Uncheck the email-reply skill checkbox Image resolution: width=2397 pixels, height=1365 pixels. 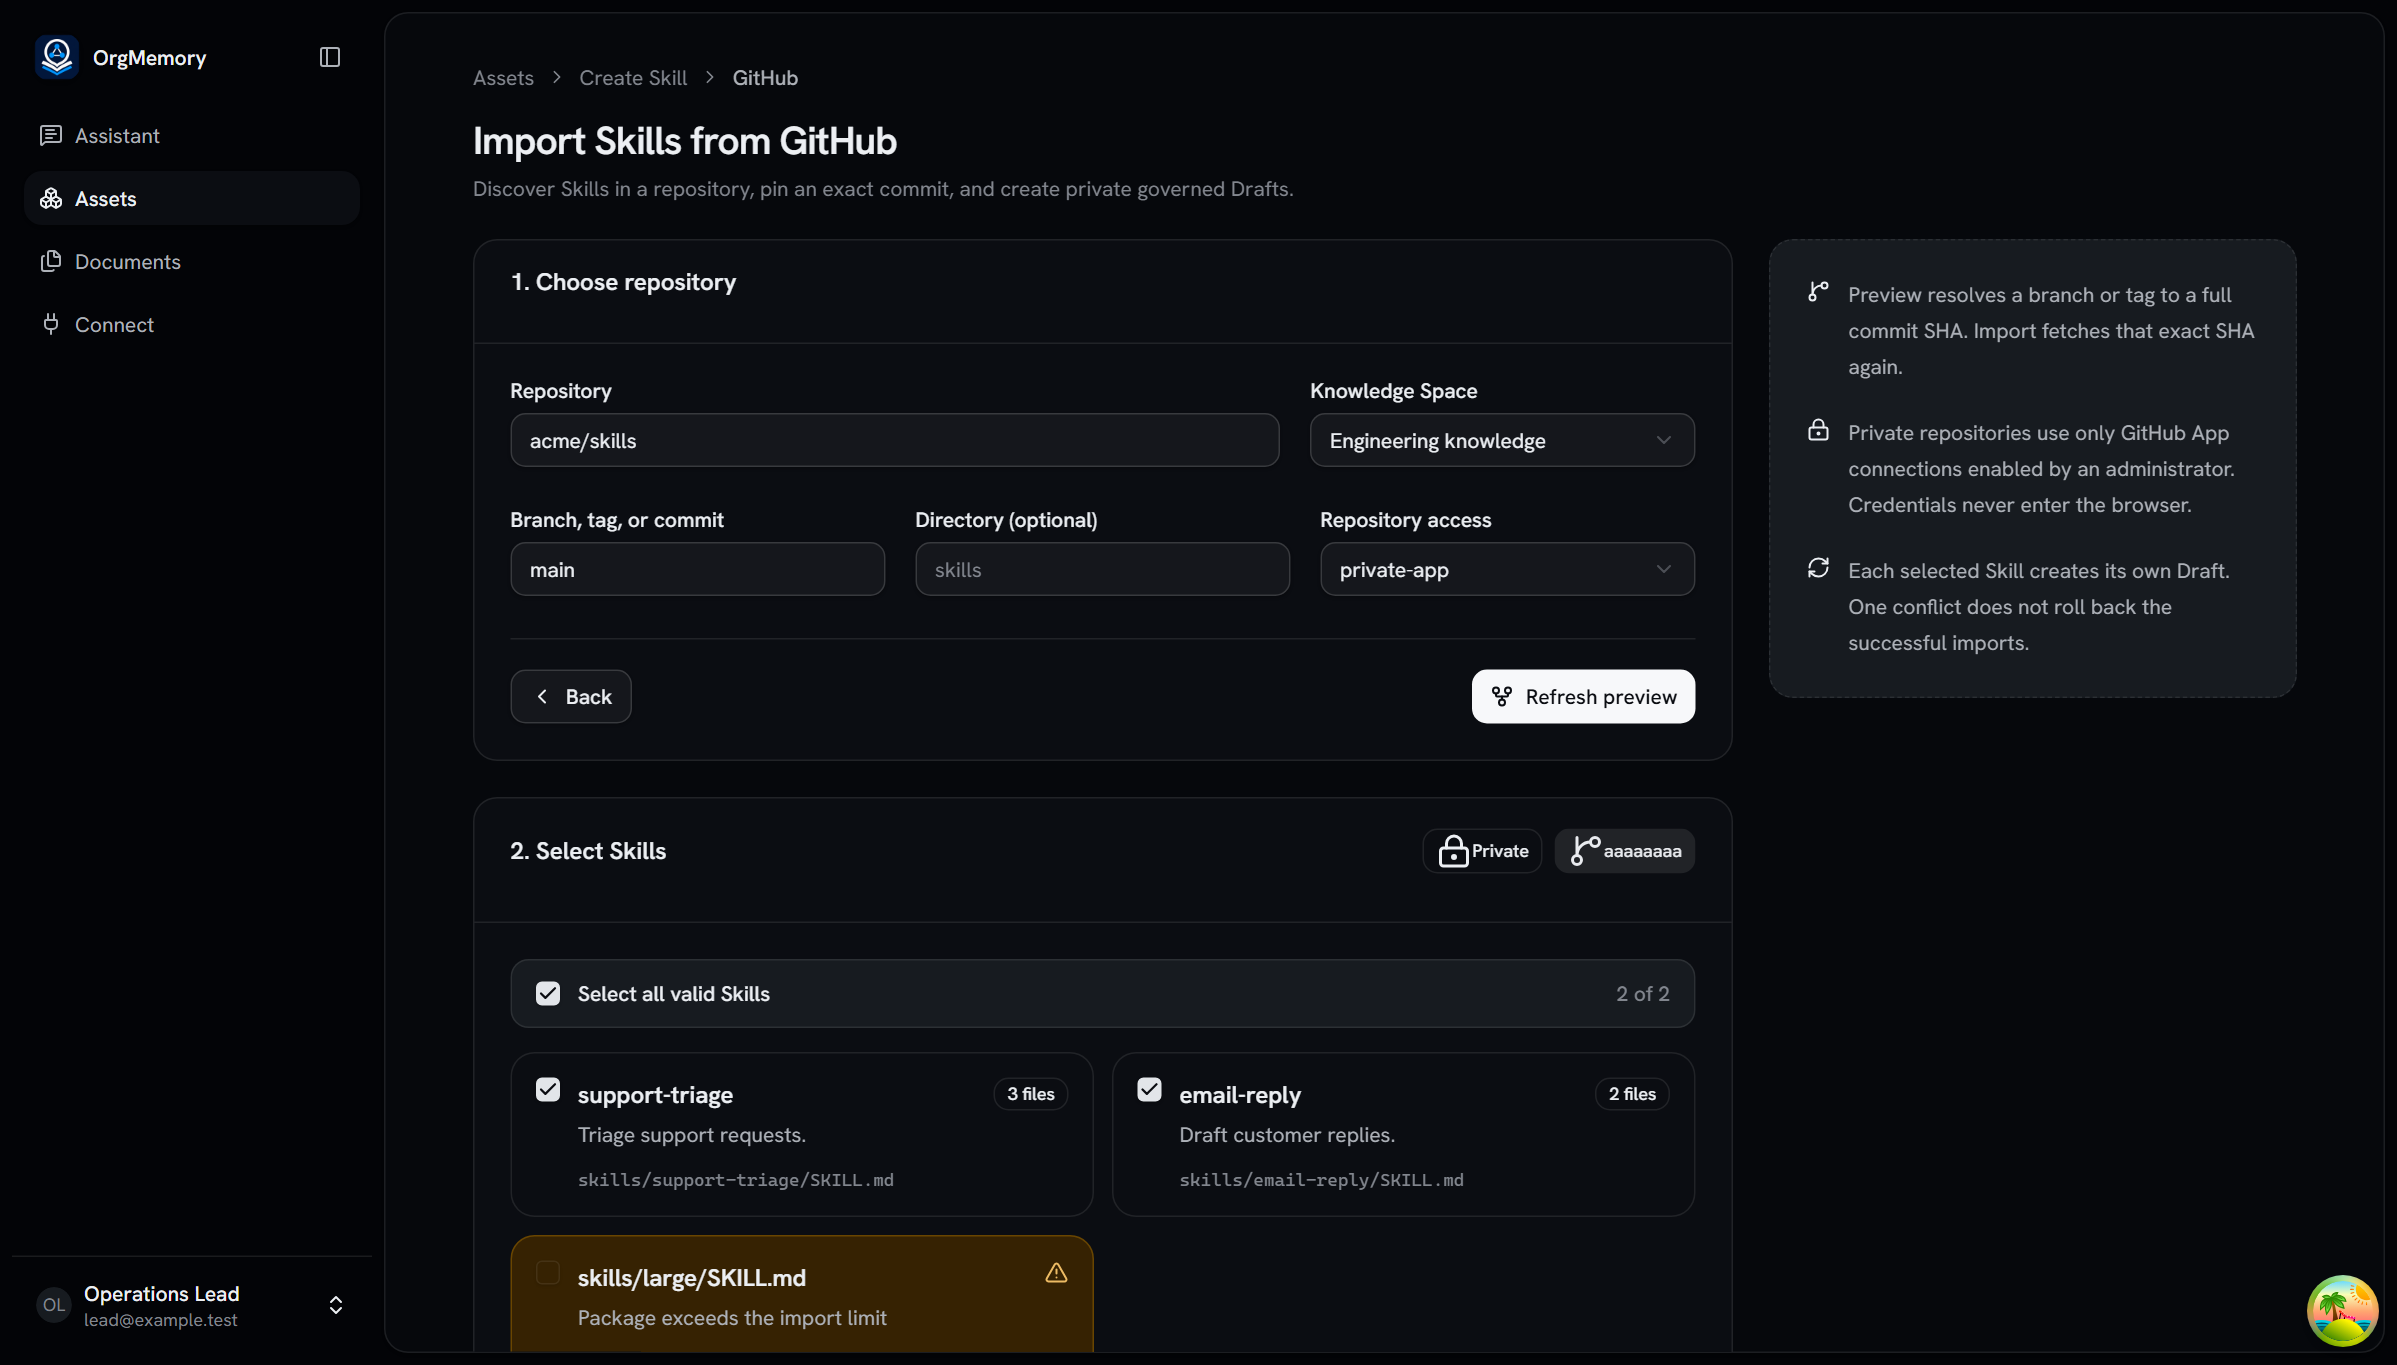pyautogui.click(x=1150, y=1090)
